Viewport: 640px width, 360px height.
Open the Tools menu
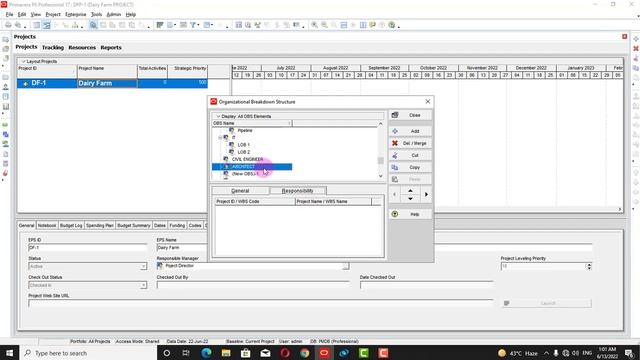(96, 14)
